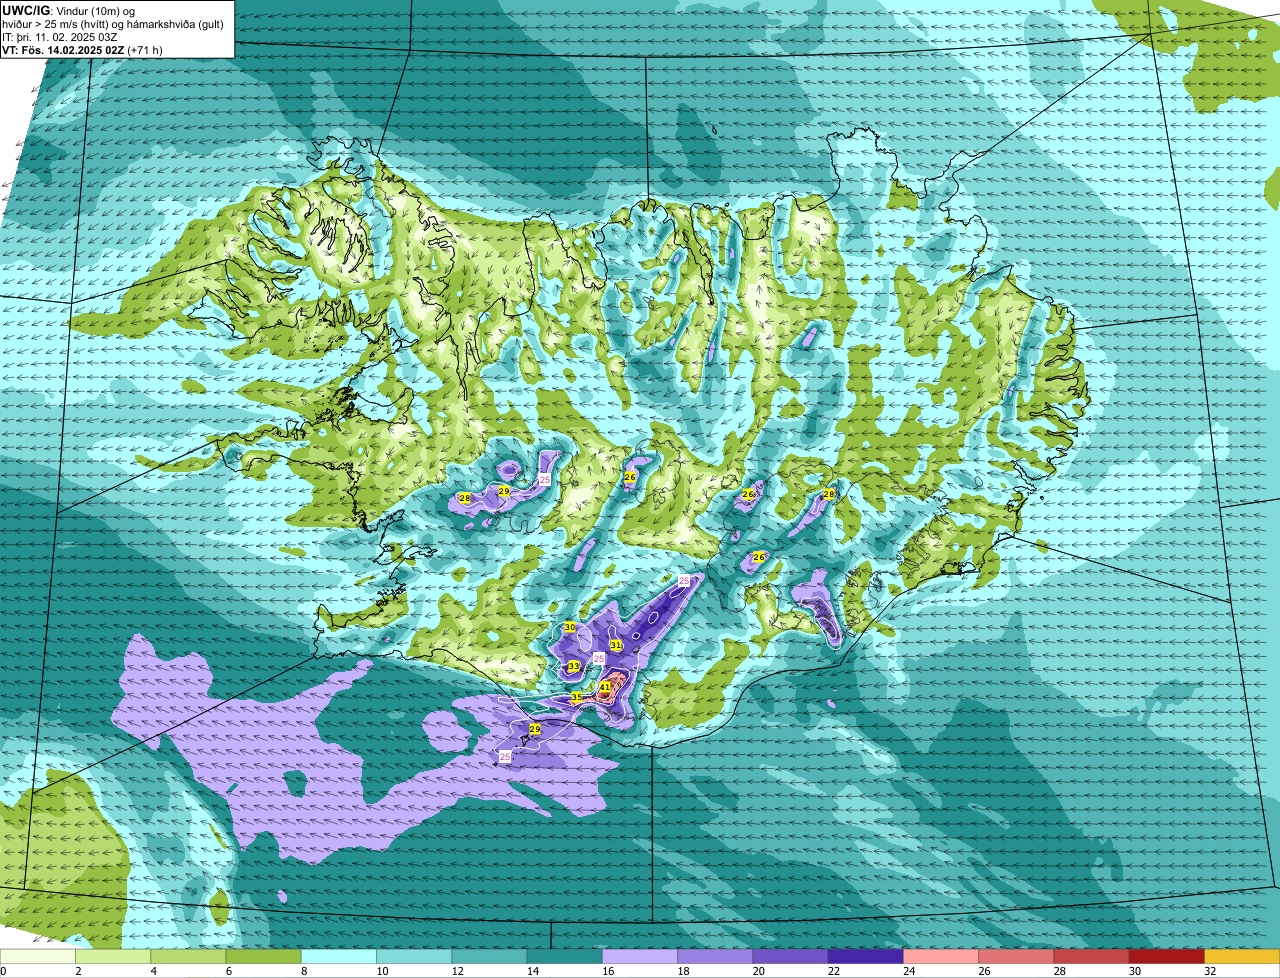The height and width of the screenshot is (978, 1280).
Task: Select the 8–10 m/s pale cyan swatch
Action: (339, 957)
